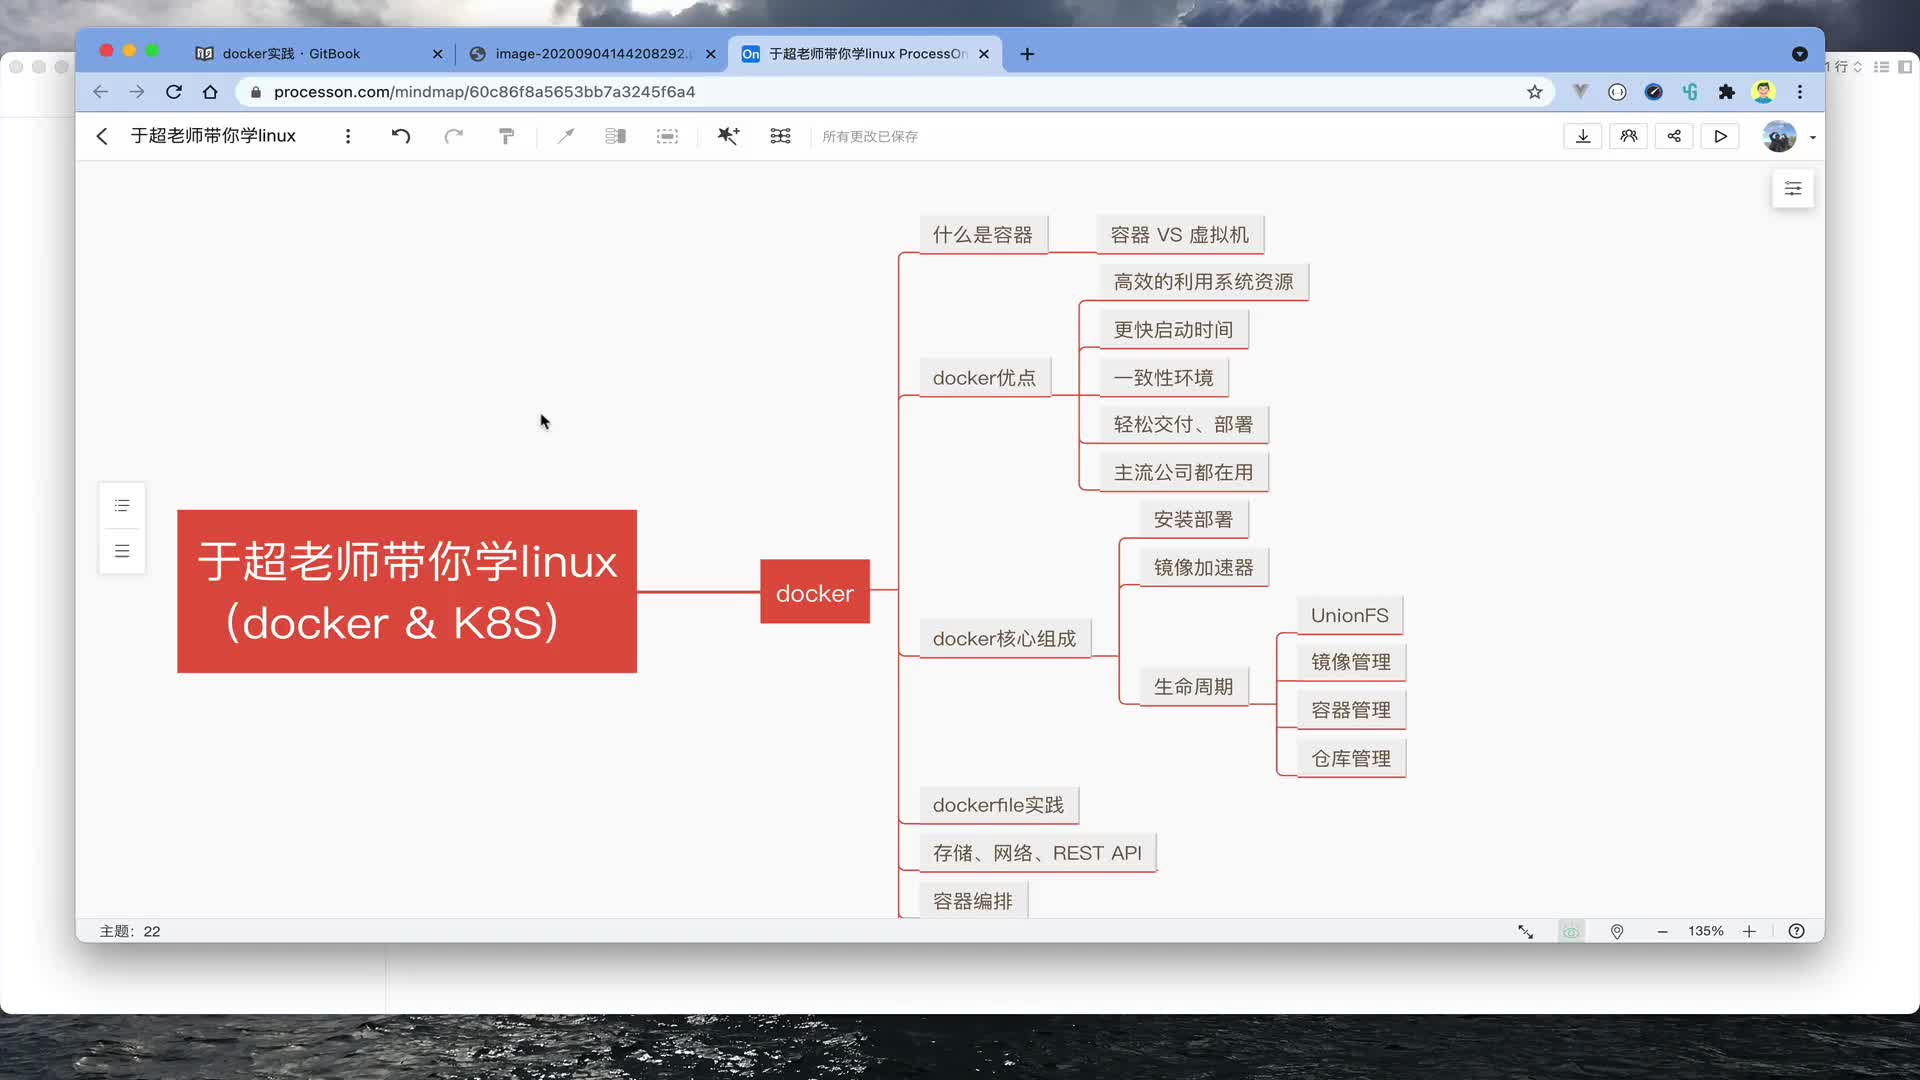Navigate back in browser history
The image size is (1920, 1080).
[100, 92]
